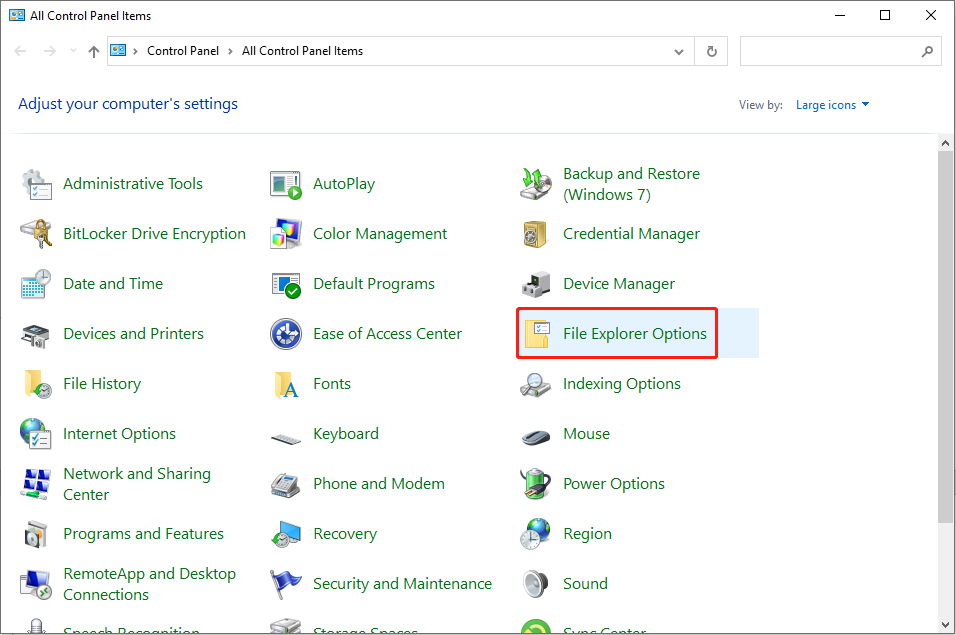The width and height of the screenshot is (956, 635).
Task: Open the Internet Options link
Action: tap(120, 434)
